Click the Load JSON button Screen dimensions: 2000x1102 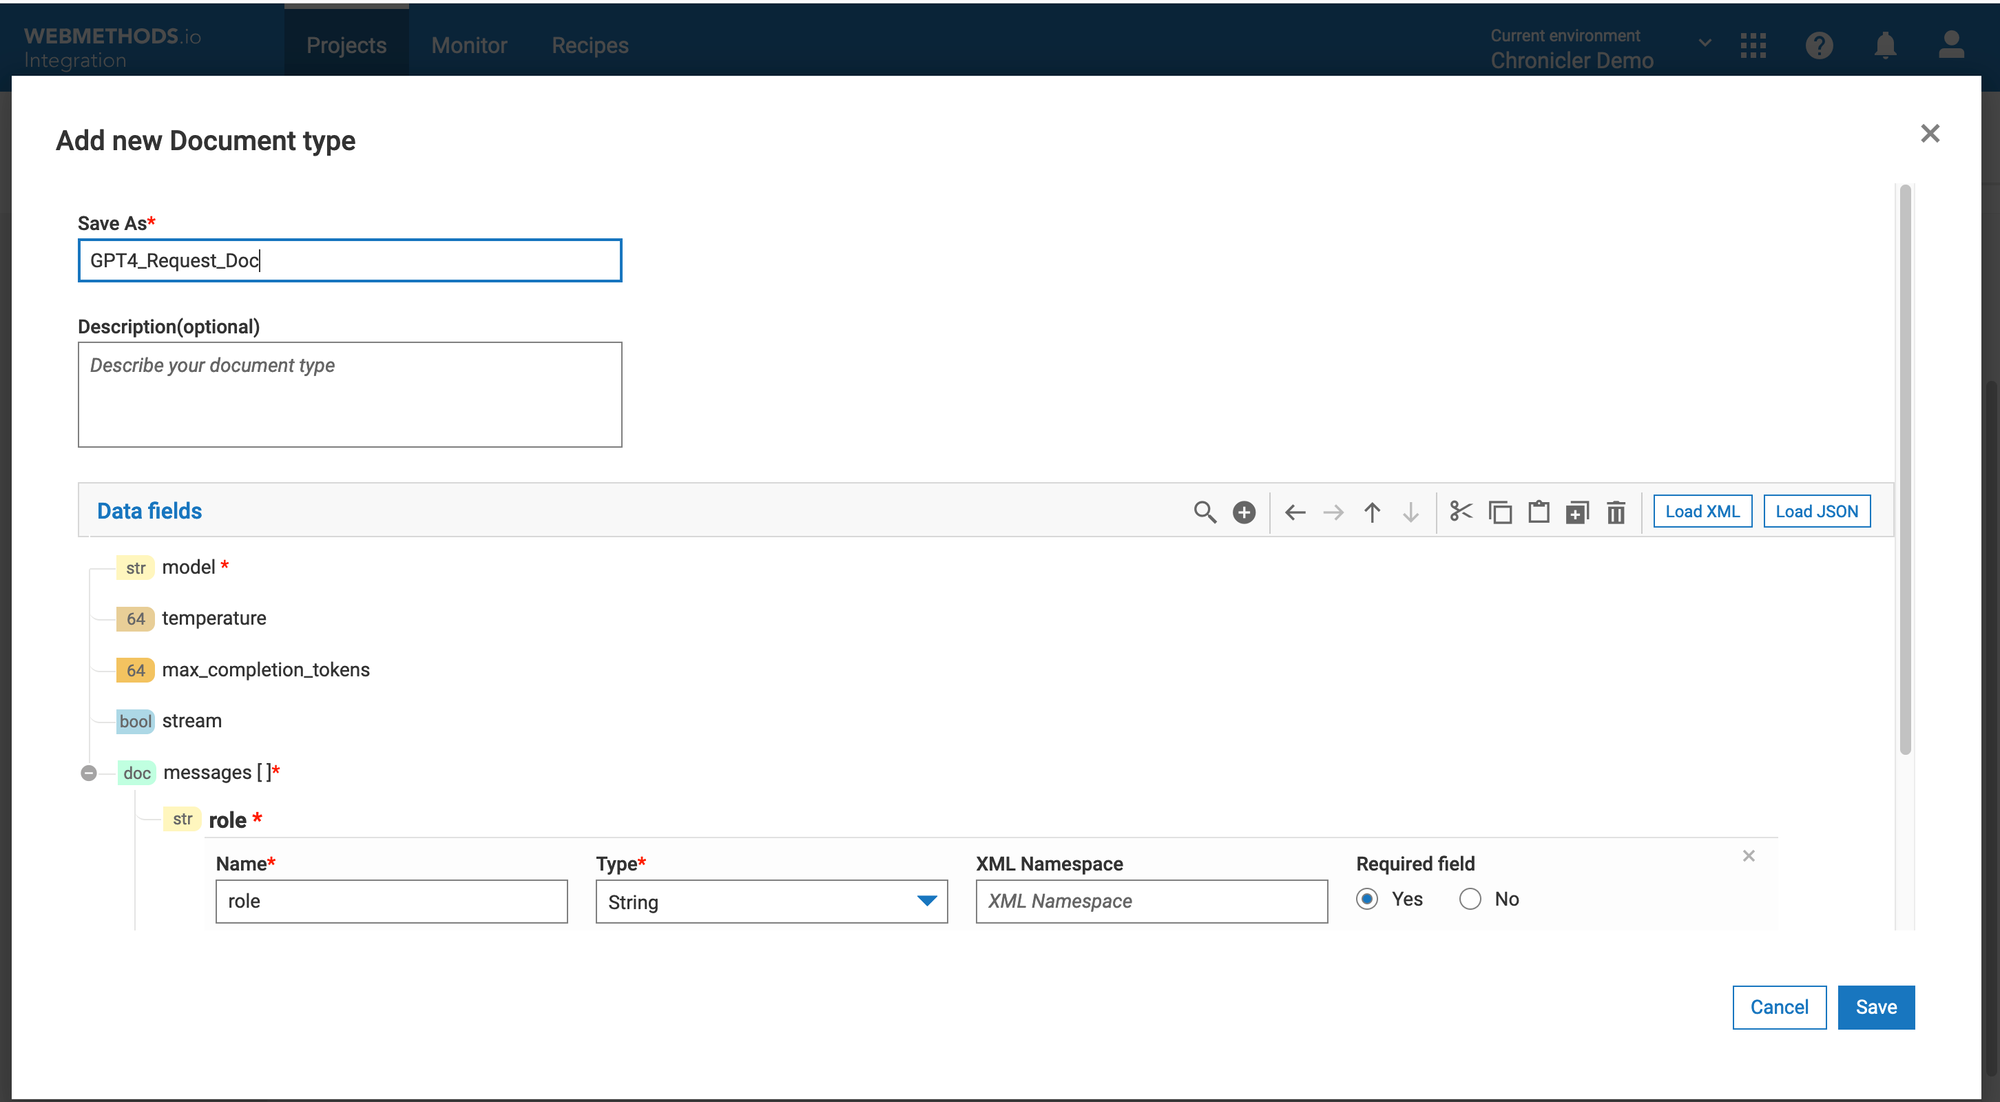tap(1816, 511)
